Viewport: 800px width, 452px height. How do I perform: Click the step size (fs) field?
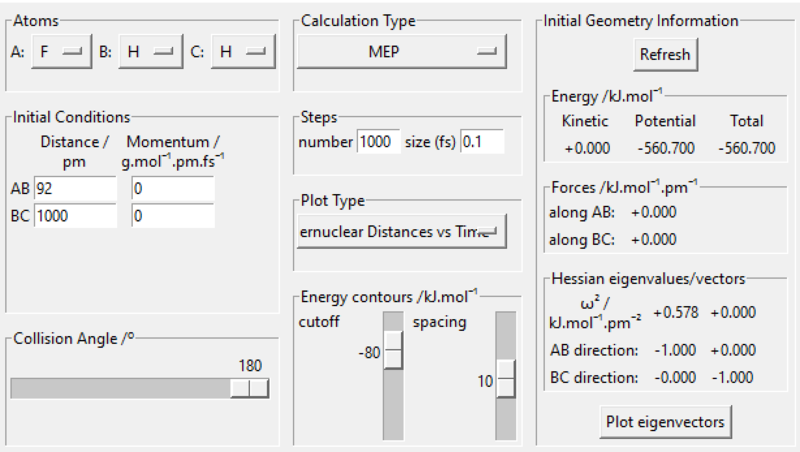pos(482,142)
